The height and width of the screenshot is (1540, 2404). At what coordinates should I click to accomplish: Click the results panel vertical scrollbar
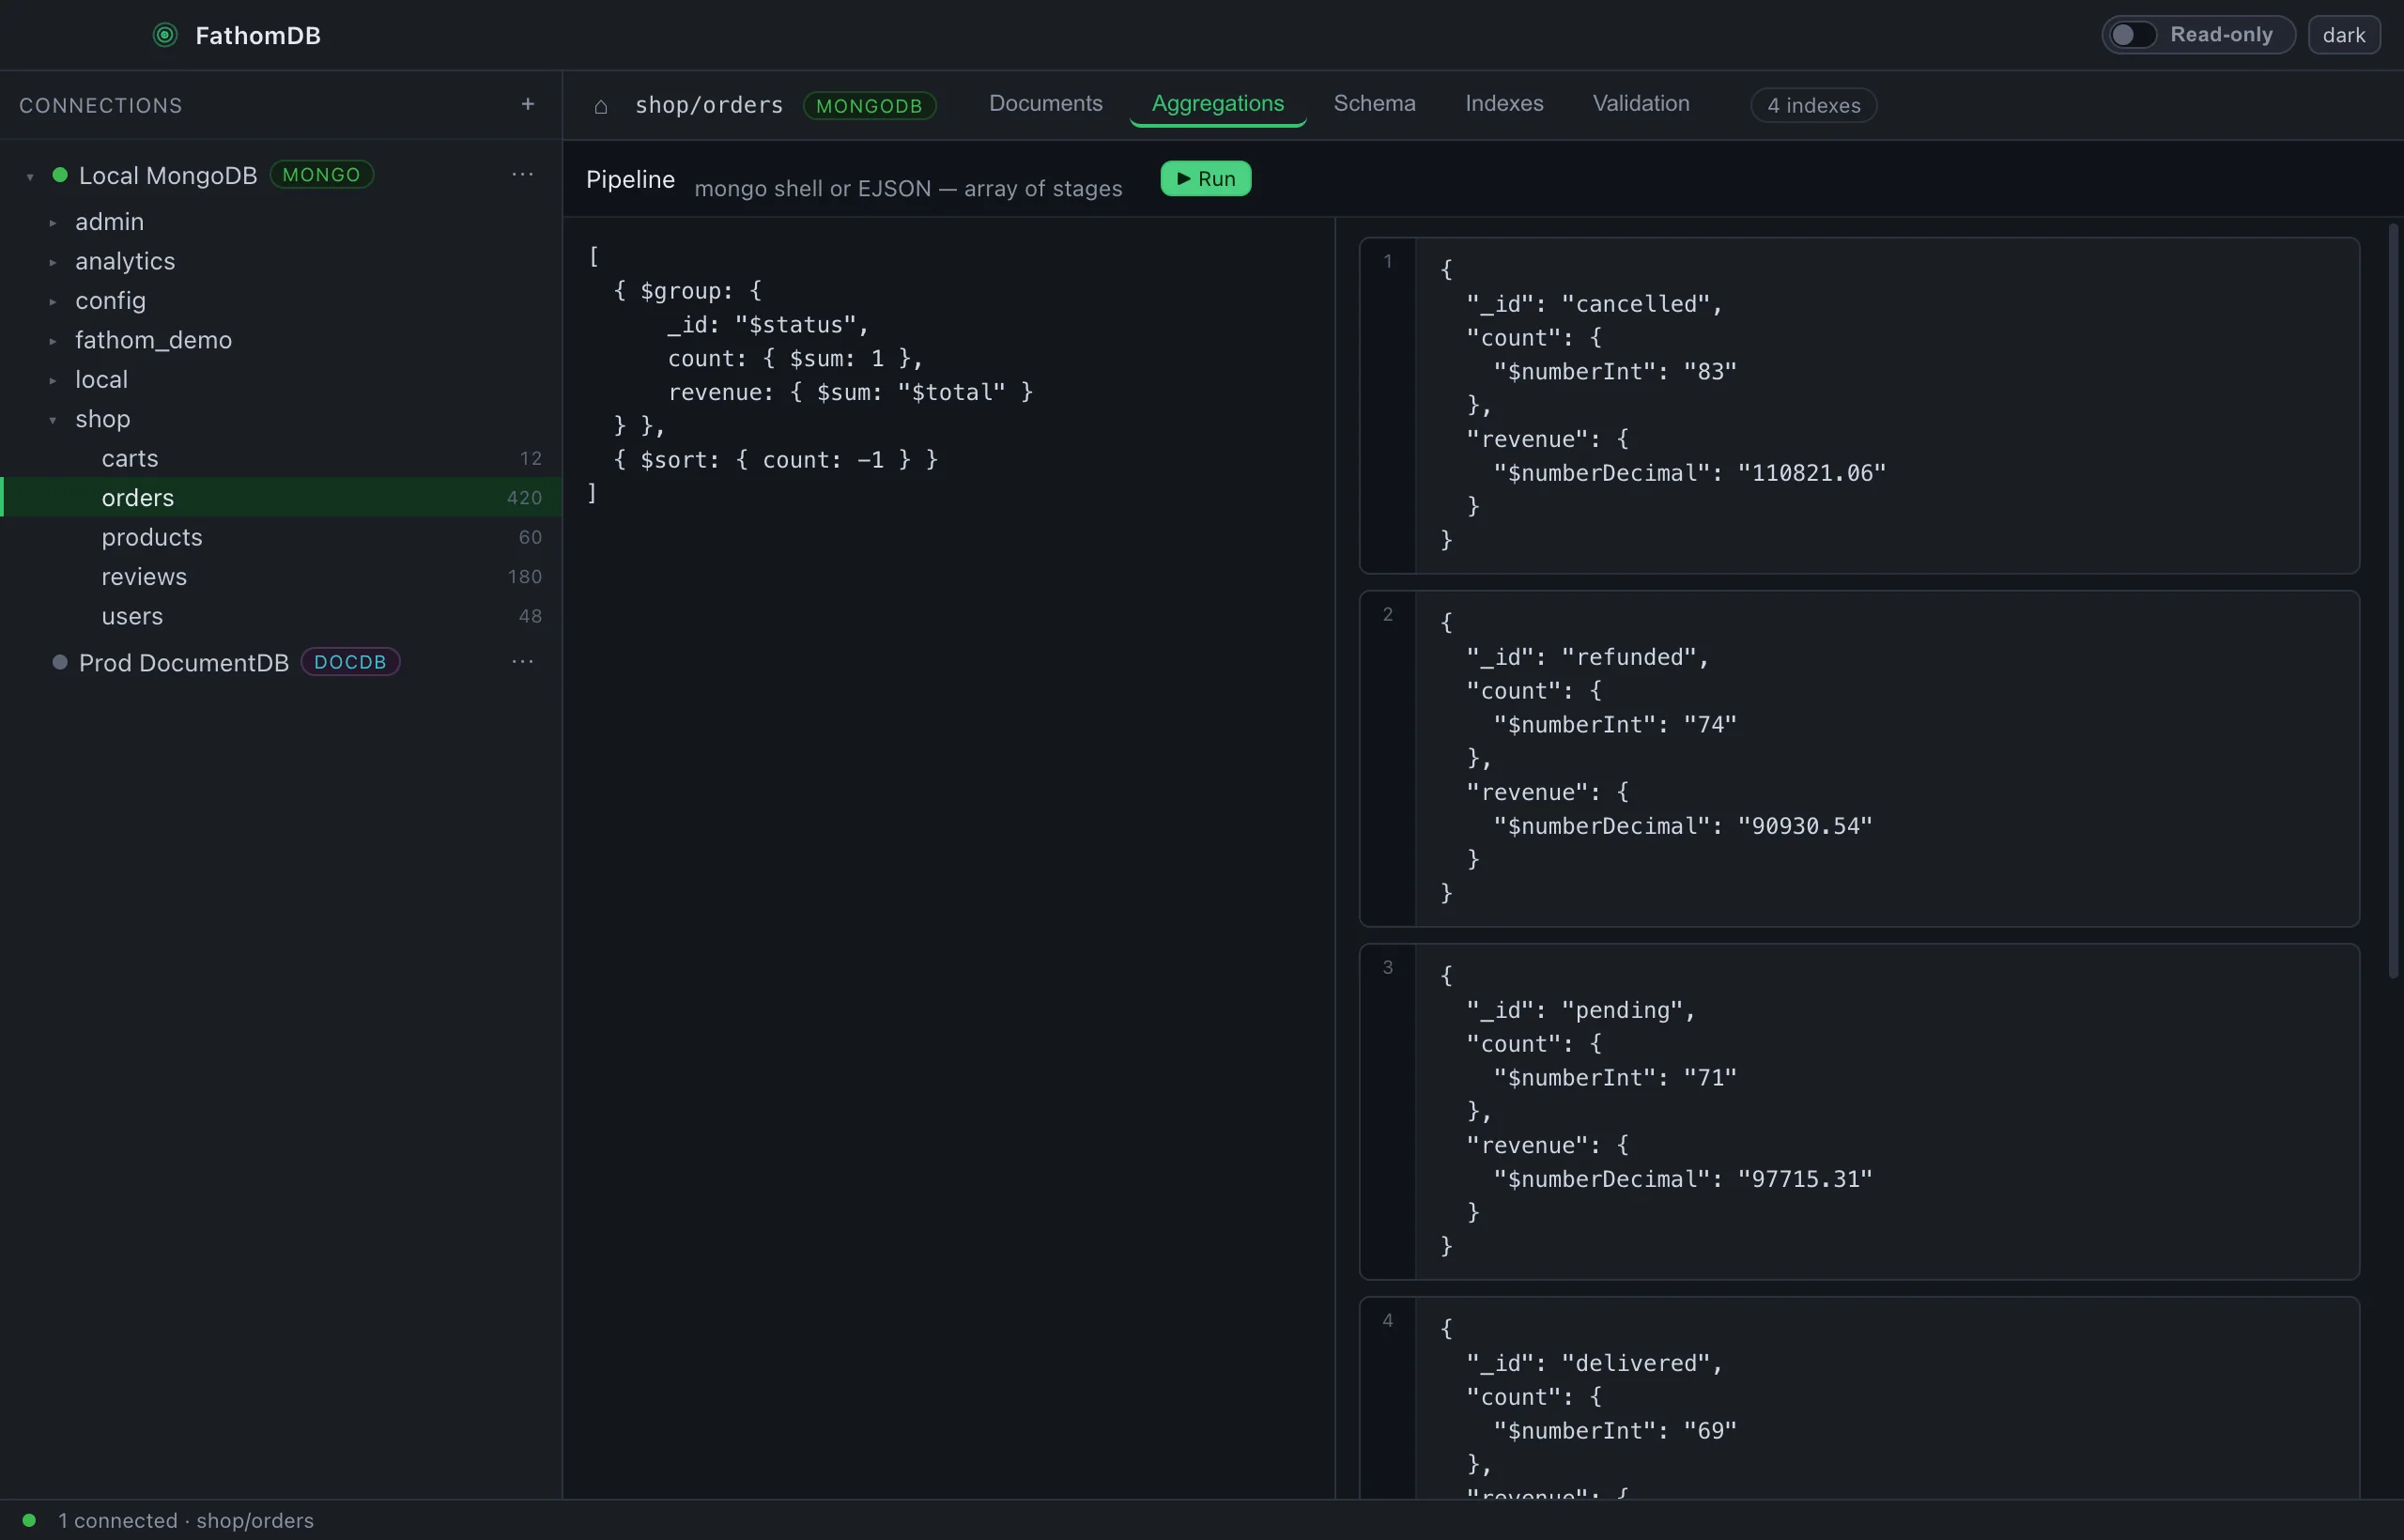click(x=2393, y=601)
